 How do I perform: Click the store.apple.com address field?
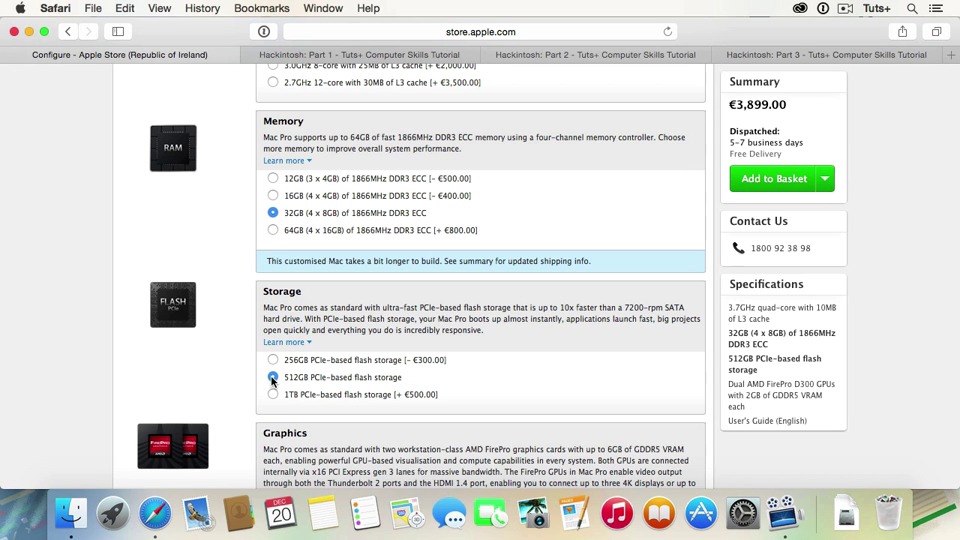(x=481, y=31)
